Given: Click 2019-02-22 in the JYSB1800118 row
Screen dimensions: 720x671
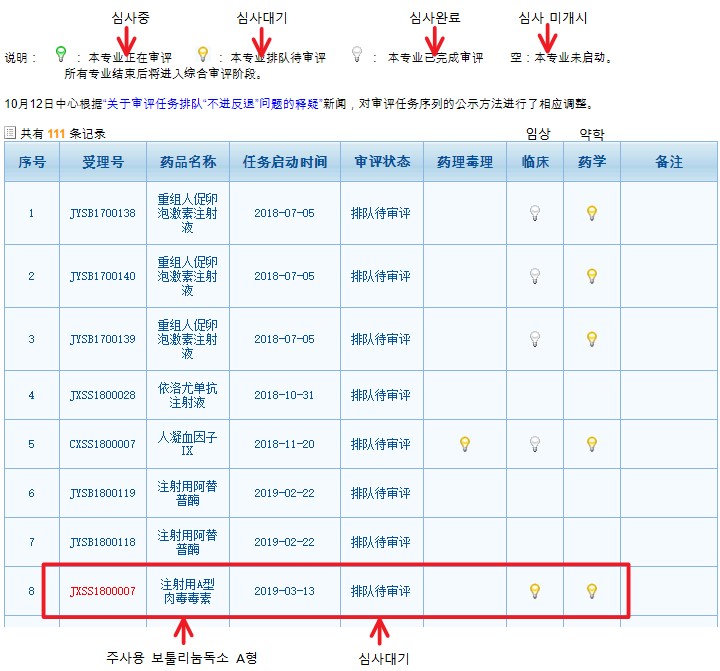Looking at the screenshot, I should 284,542.
